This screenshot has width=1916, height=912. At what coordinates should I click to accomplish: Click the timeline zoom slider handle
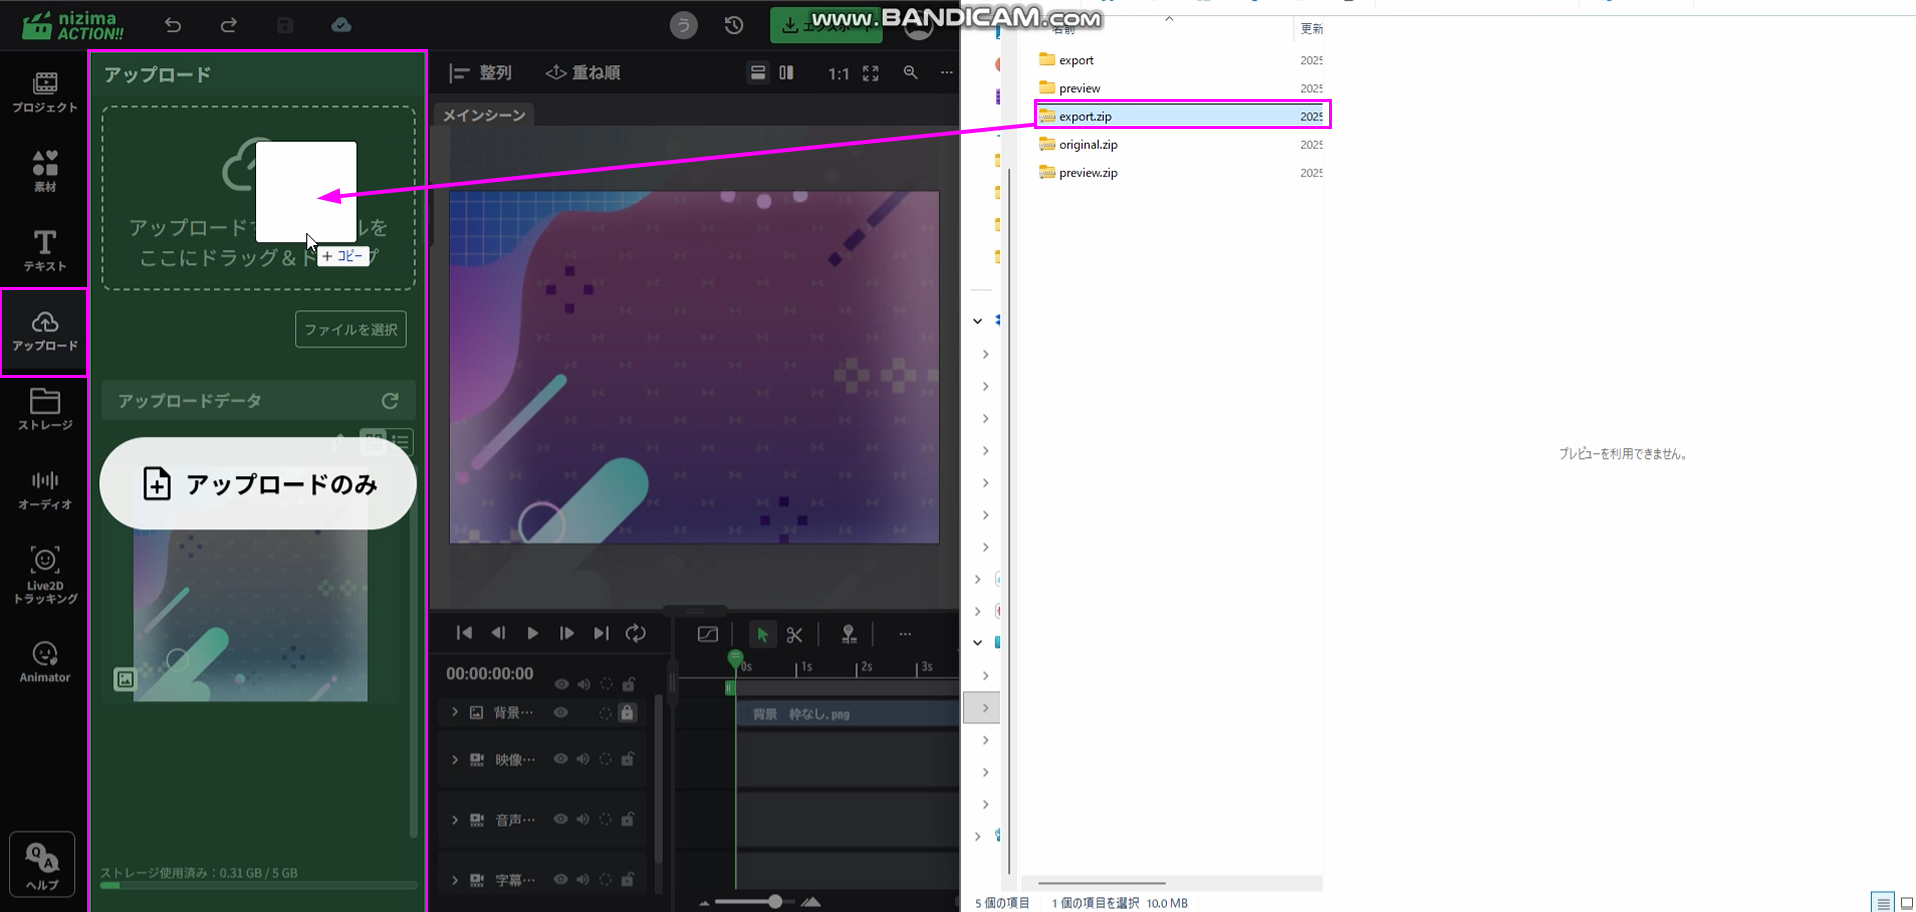tap(775, 901)
